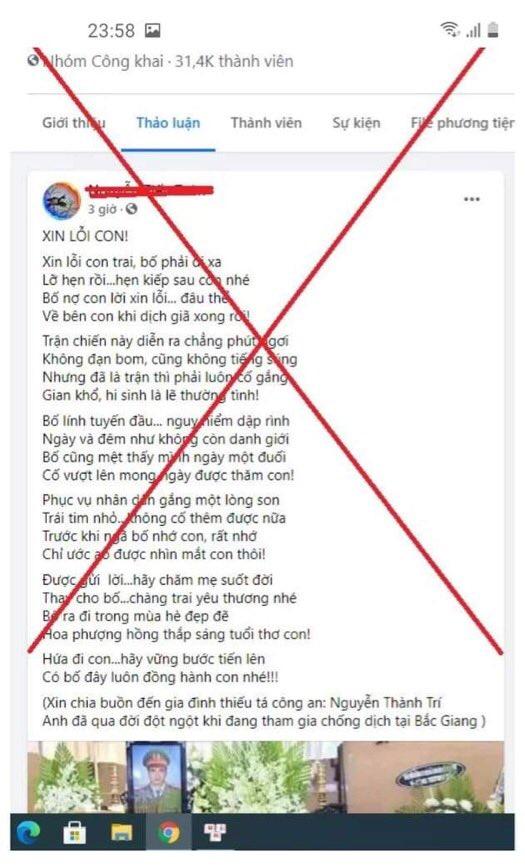This screenshot has width=525, height=867.
Task: Click the post author's profile avatar
Action: click(x=62, y=201)
